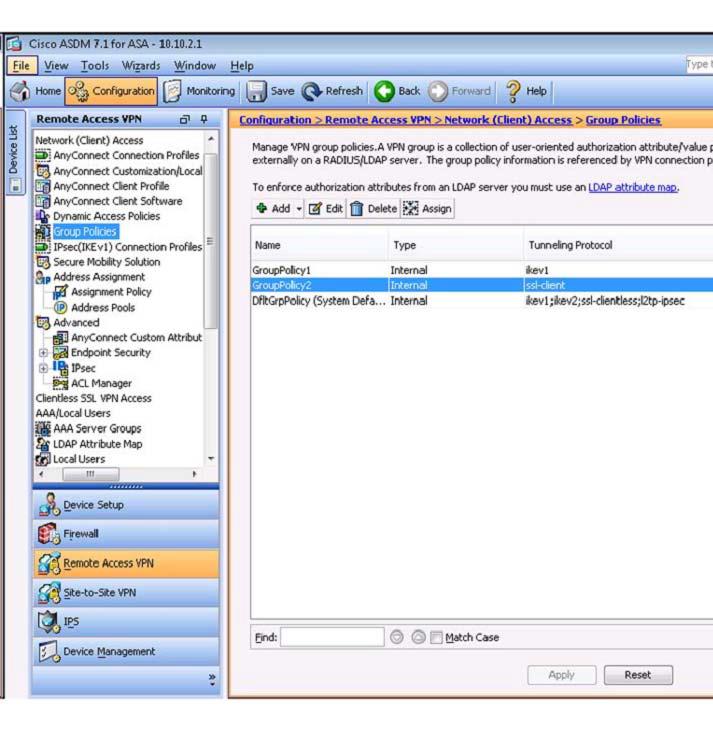Screen dimensions: 713x731
Task: Click the Forward navigation button
Action: coord(460,91)
